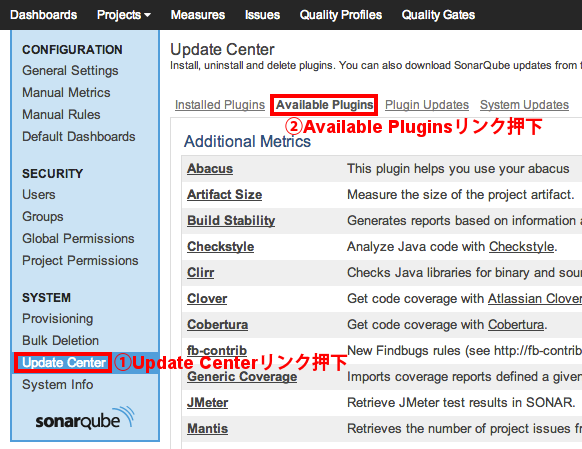Open the Checkstyle plugin name link
This screenshot has width=582, height=449.
click(x=220, y=247)
